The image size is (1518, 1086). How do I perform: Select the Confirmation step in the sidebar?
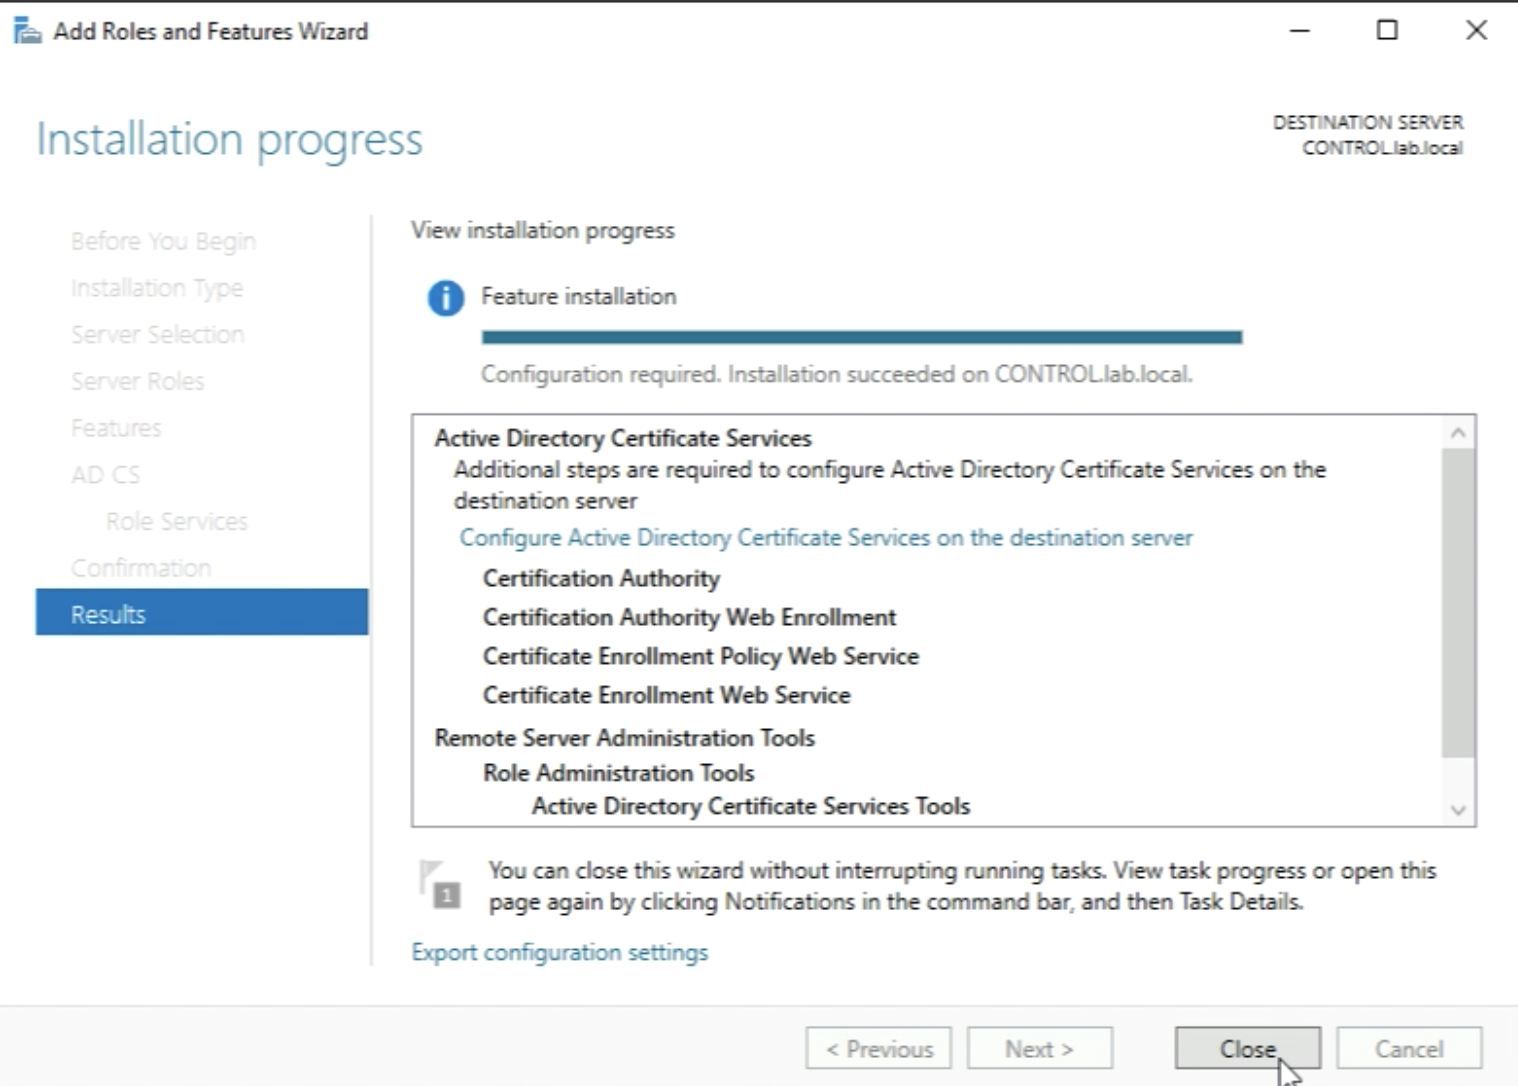pos(141,568)
